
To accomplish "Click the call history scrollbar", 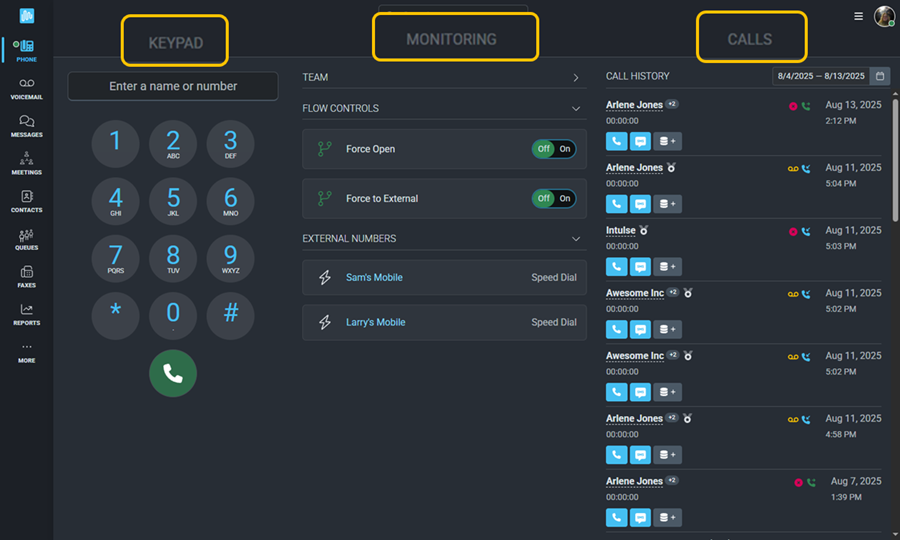I will pos(894,160).
